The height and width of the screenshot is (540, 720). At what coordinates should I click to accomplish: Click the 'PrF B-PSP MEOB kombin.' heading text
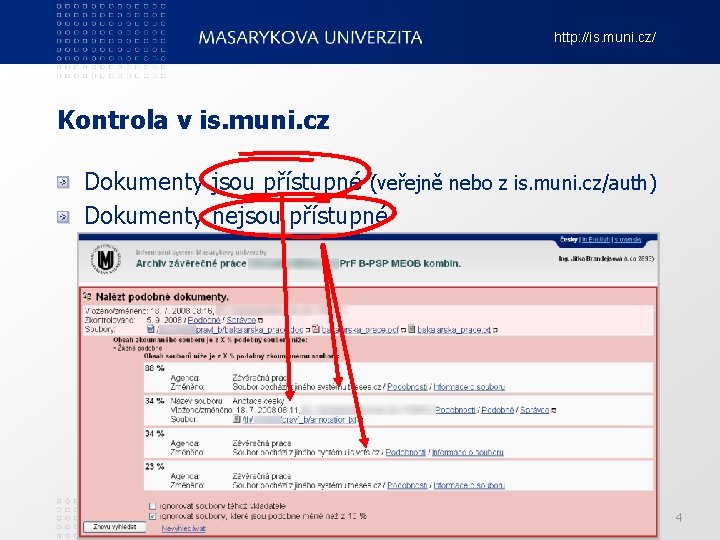(400, 264)
